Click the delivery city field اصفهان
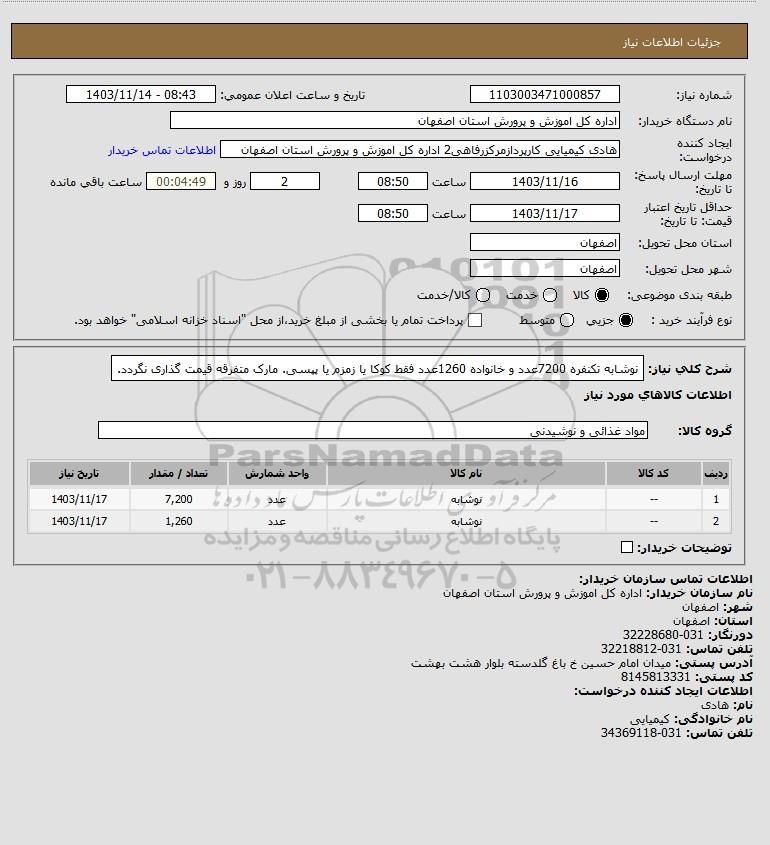 (x=545, y=268)
